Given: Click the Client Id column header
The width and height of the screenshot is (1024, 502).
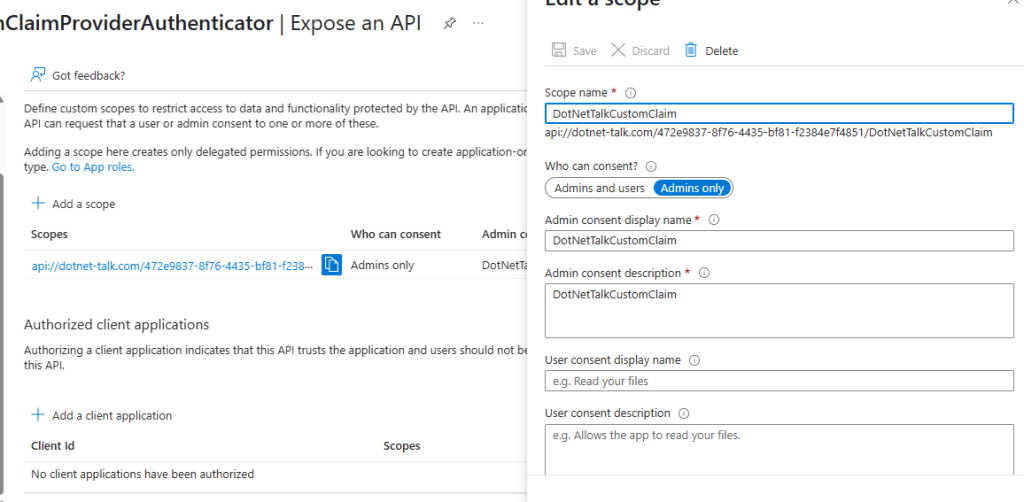Looking at the screenshot, I should (x=52, y=446).
